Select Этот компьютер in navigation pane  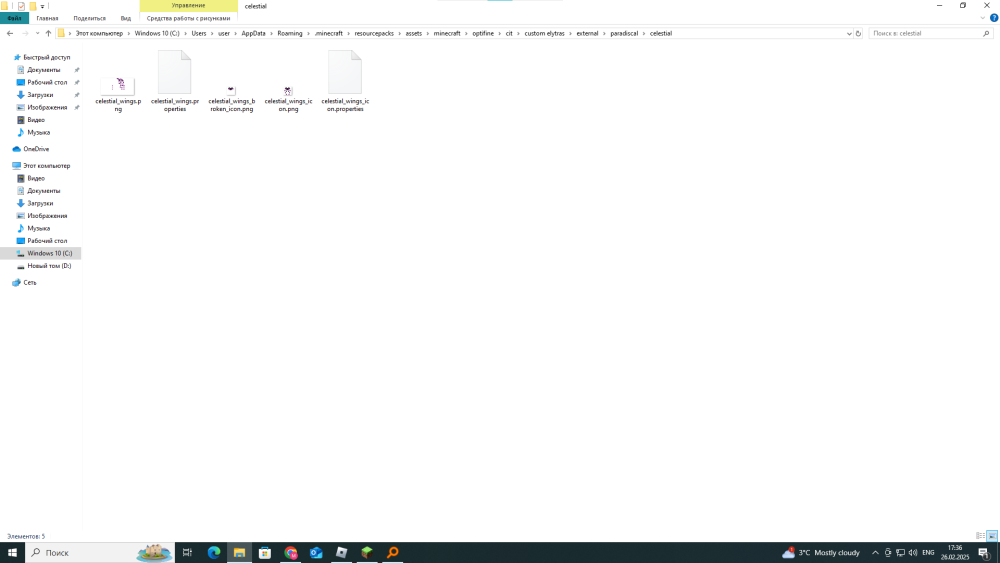click(x=47, y=166)
